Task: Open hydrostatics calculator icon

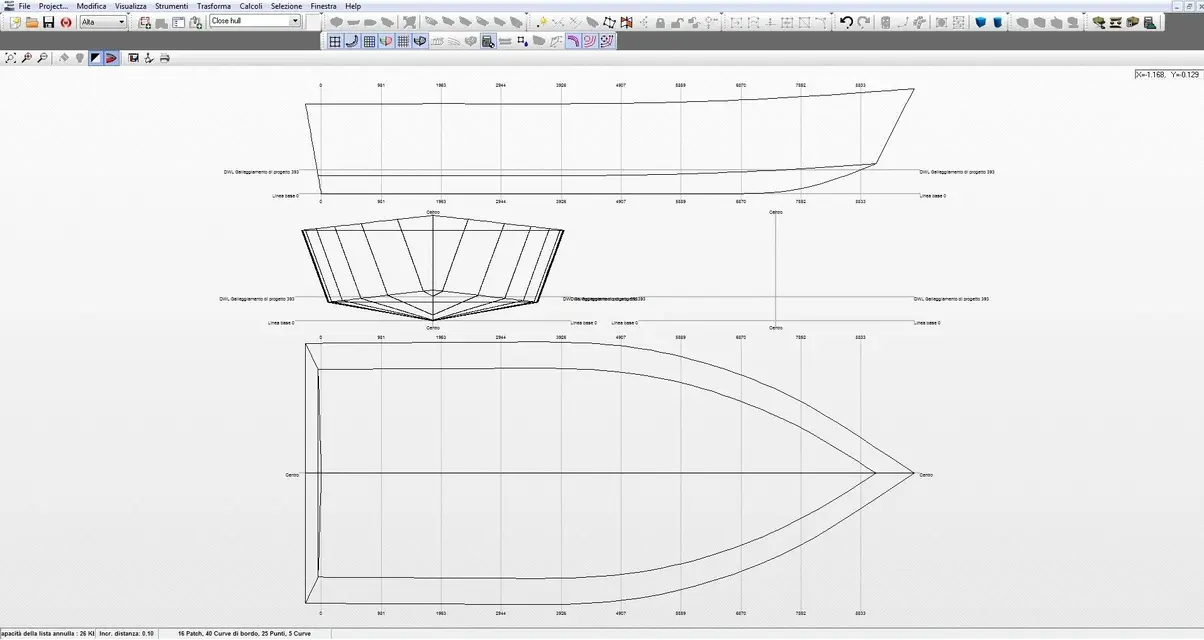Action: coord(488,41)
